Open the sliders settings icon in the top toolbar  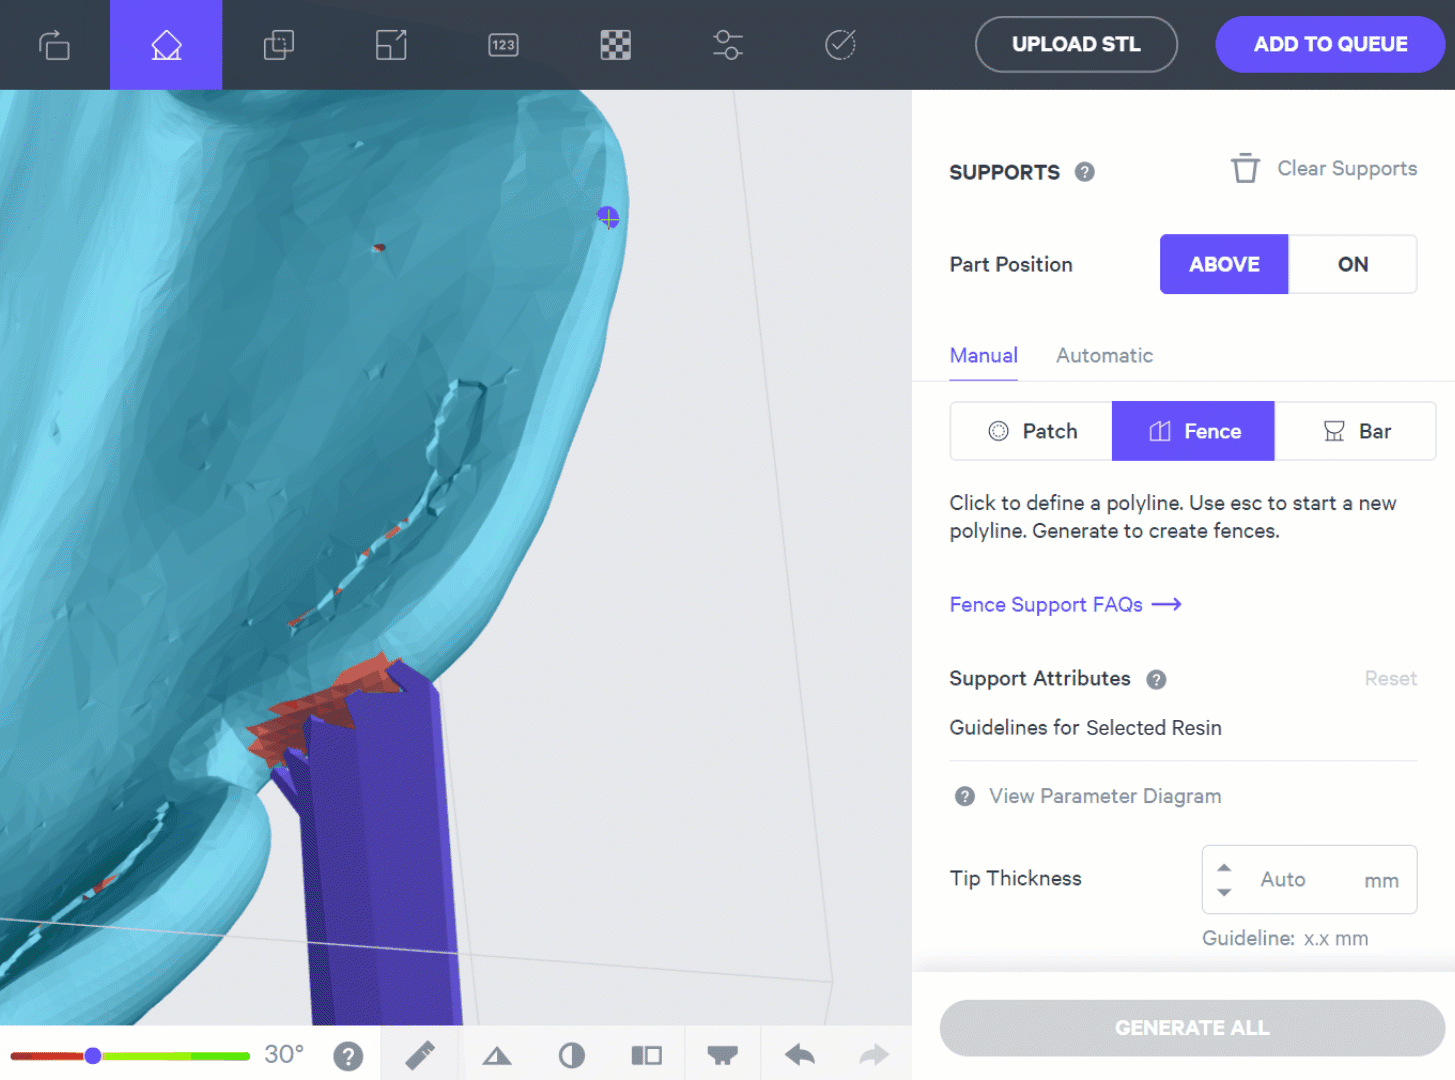728,45
